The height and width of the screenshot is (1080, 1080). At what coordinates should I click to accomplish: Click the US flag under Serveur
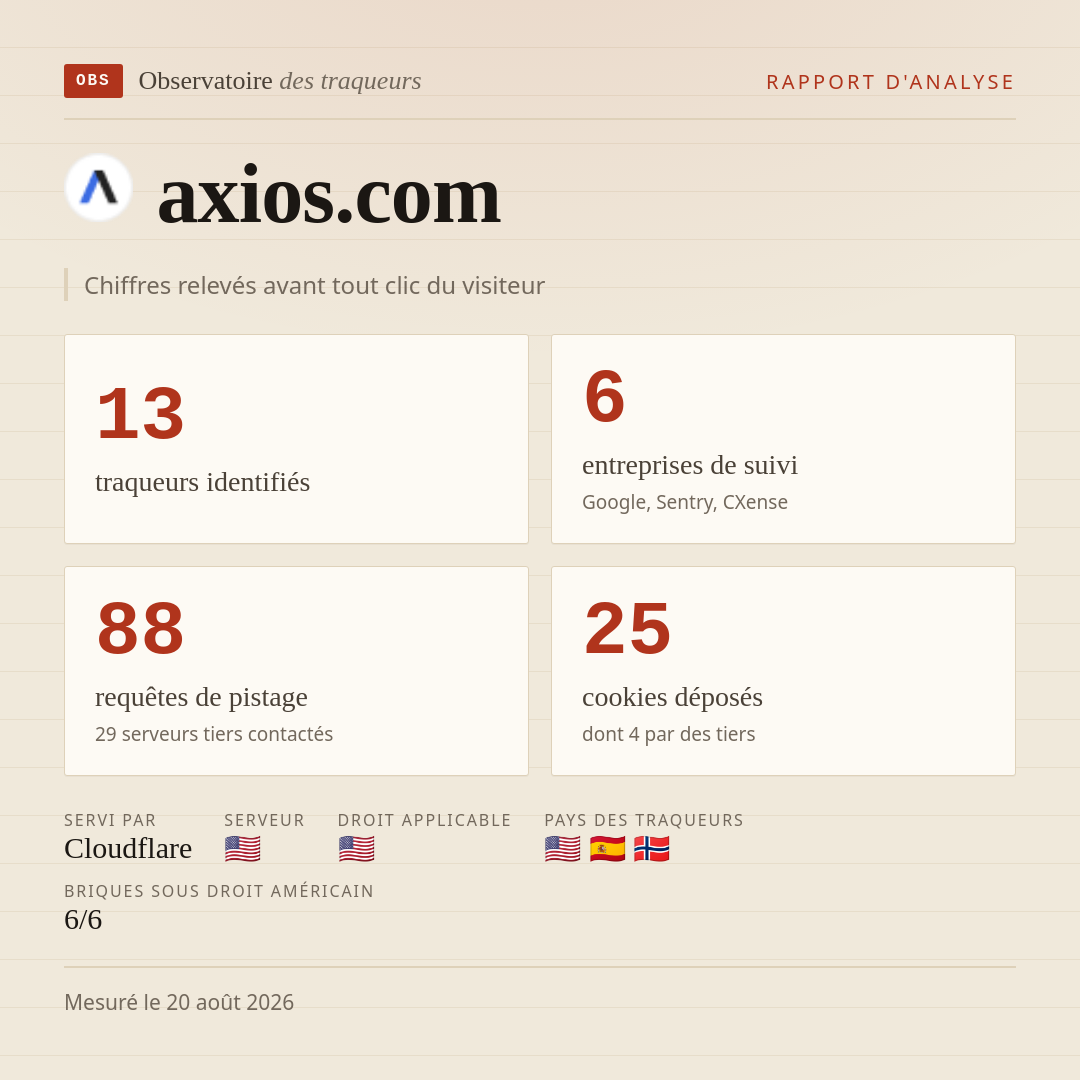(x=242, y=849)
